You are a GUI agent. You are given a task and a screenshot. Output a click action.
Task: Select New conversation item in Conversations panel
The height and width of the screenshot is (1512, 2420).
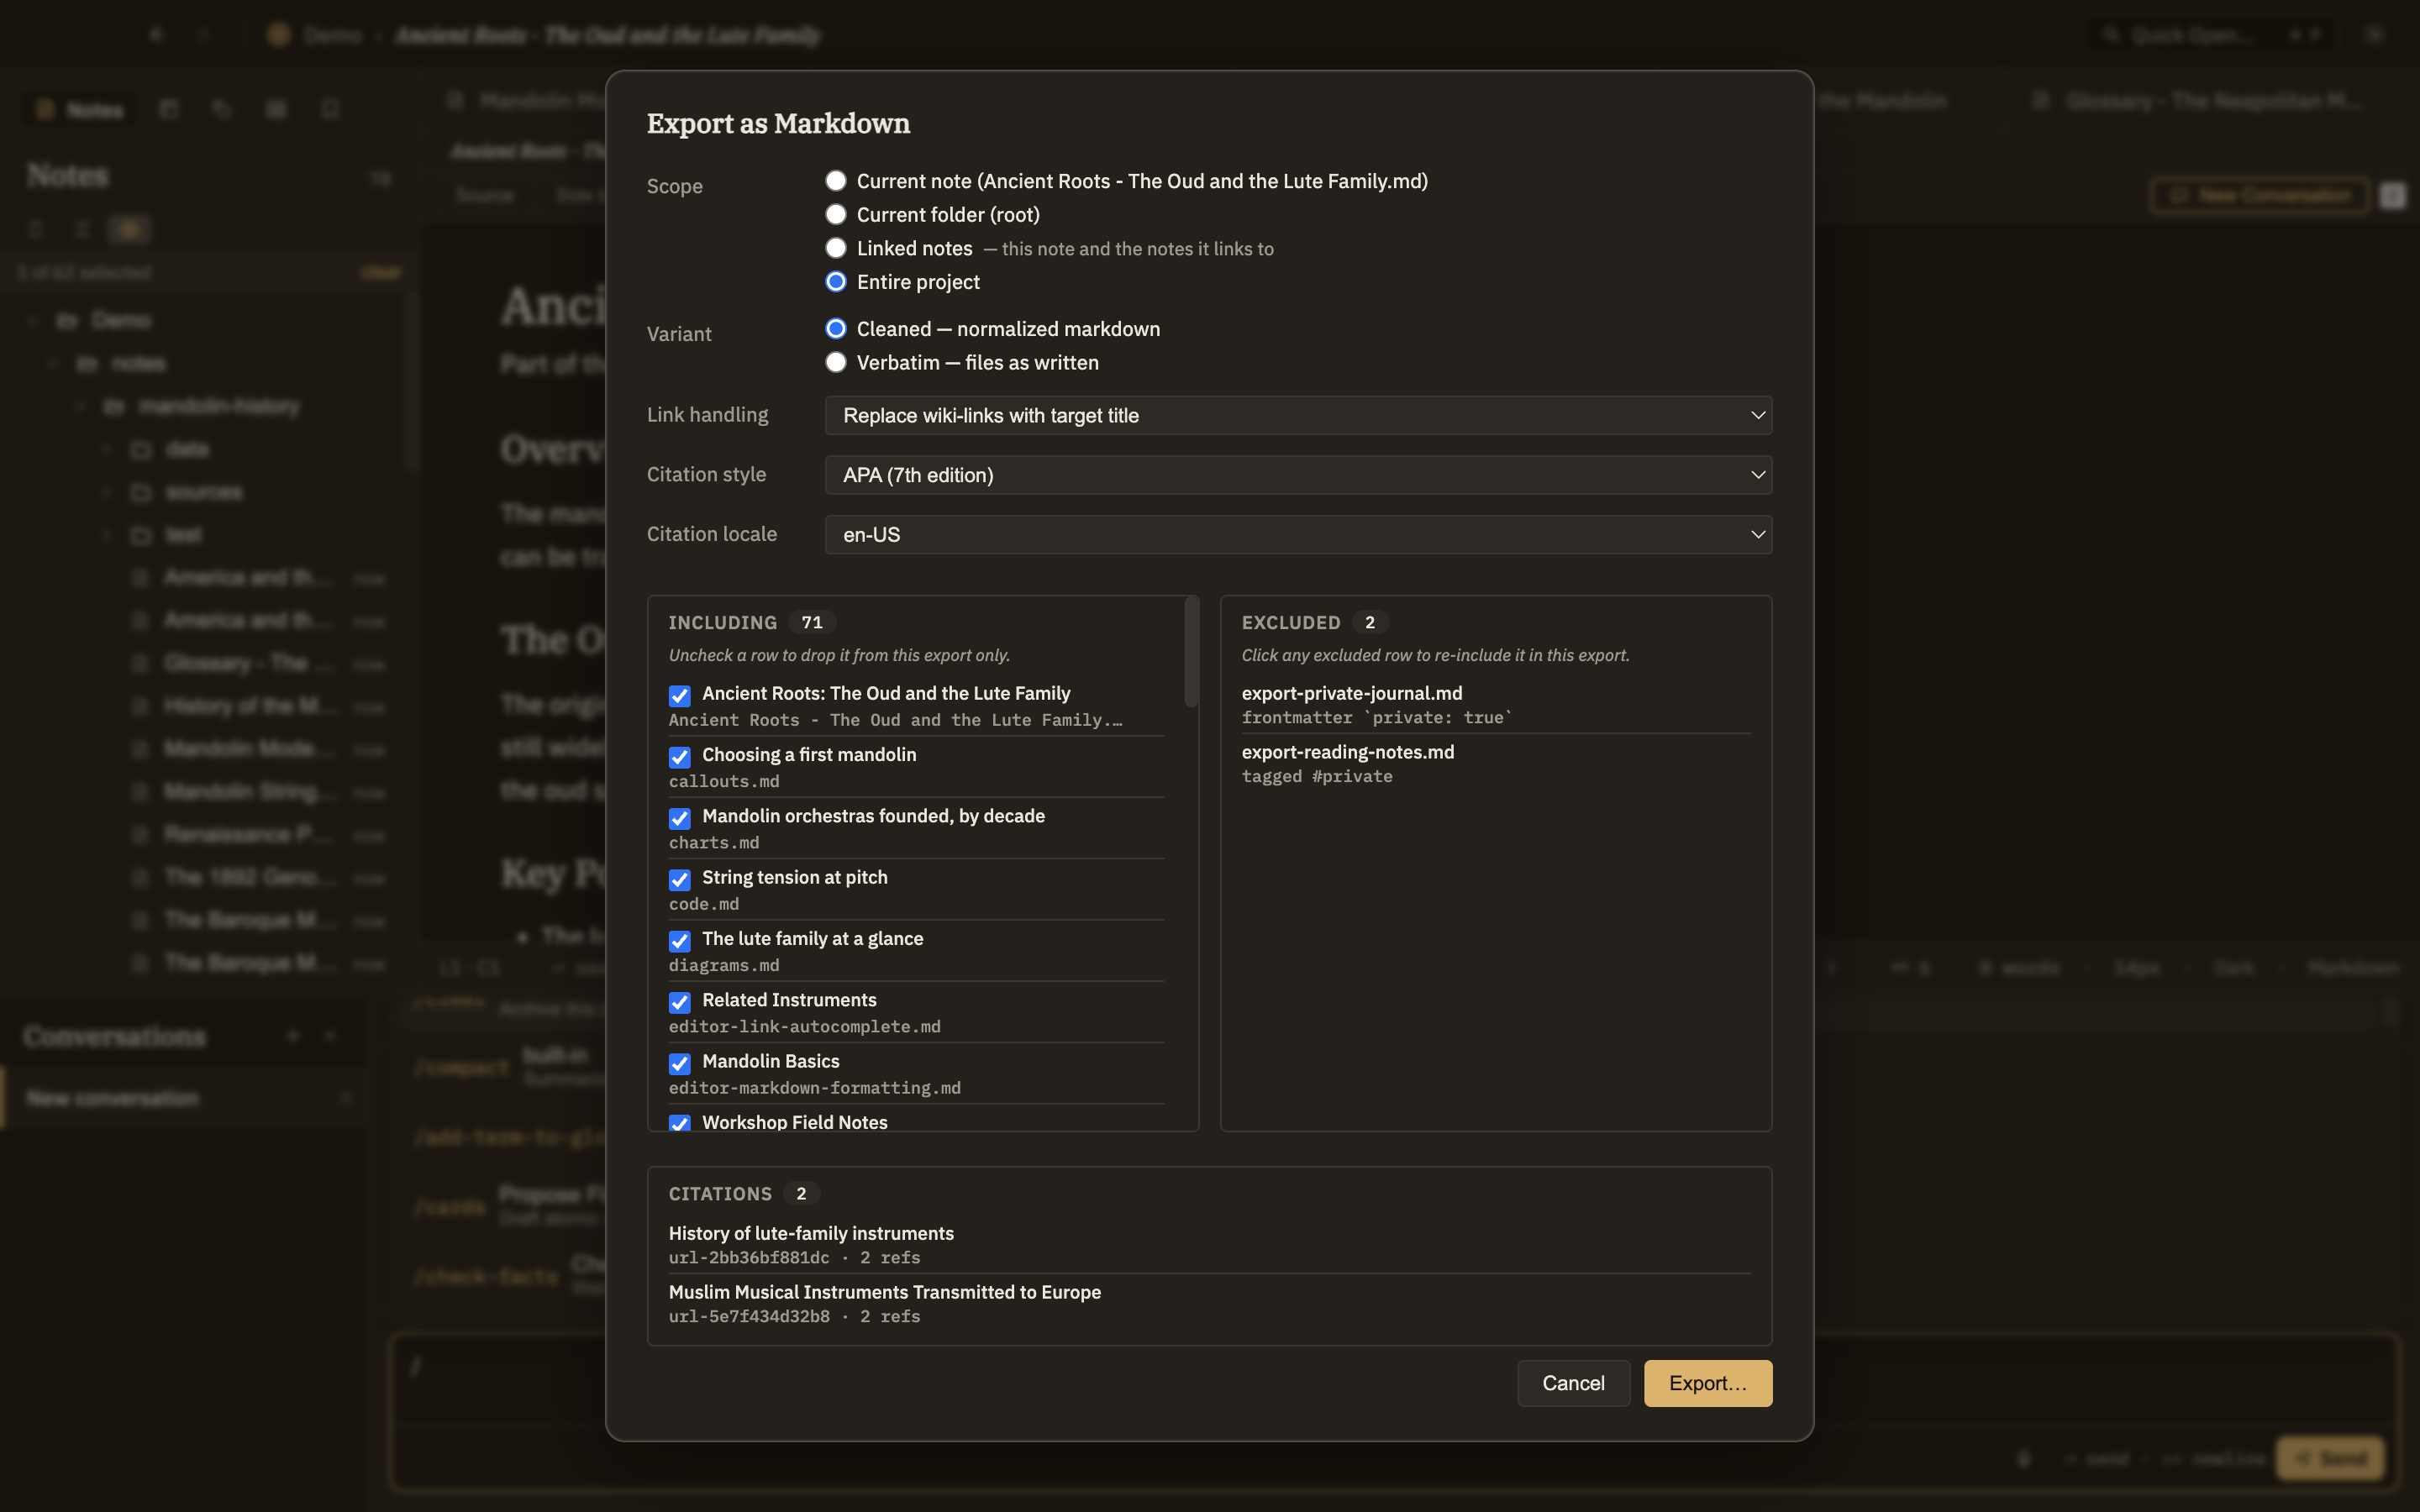(183, 1098)
